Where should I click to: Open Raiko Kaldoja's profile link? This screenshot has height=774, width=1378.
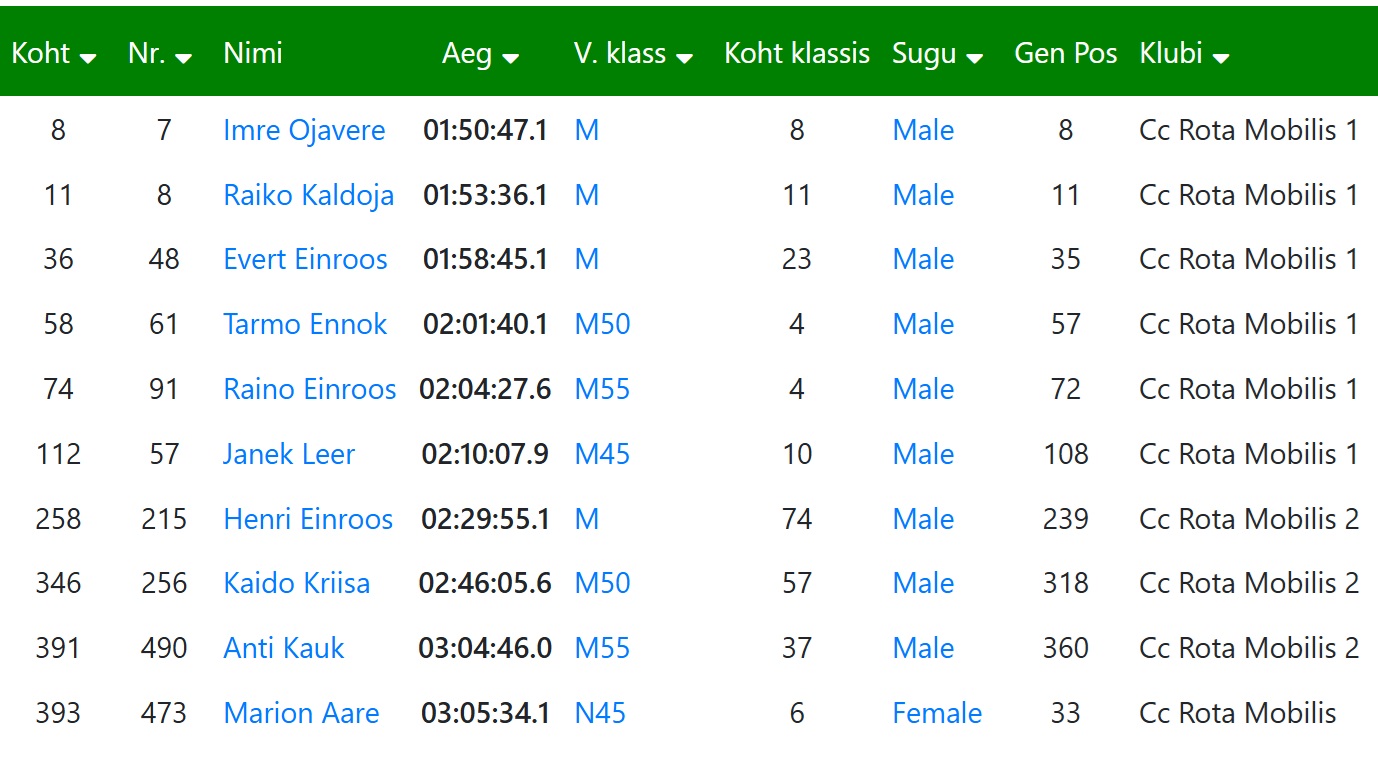click(308, 195)
